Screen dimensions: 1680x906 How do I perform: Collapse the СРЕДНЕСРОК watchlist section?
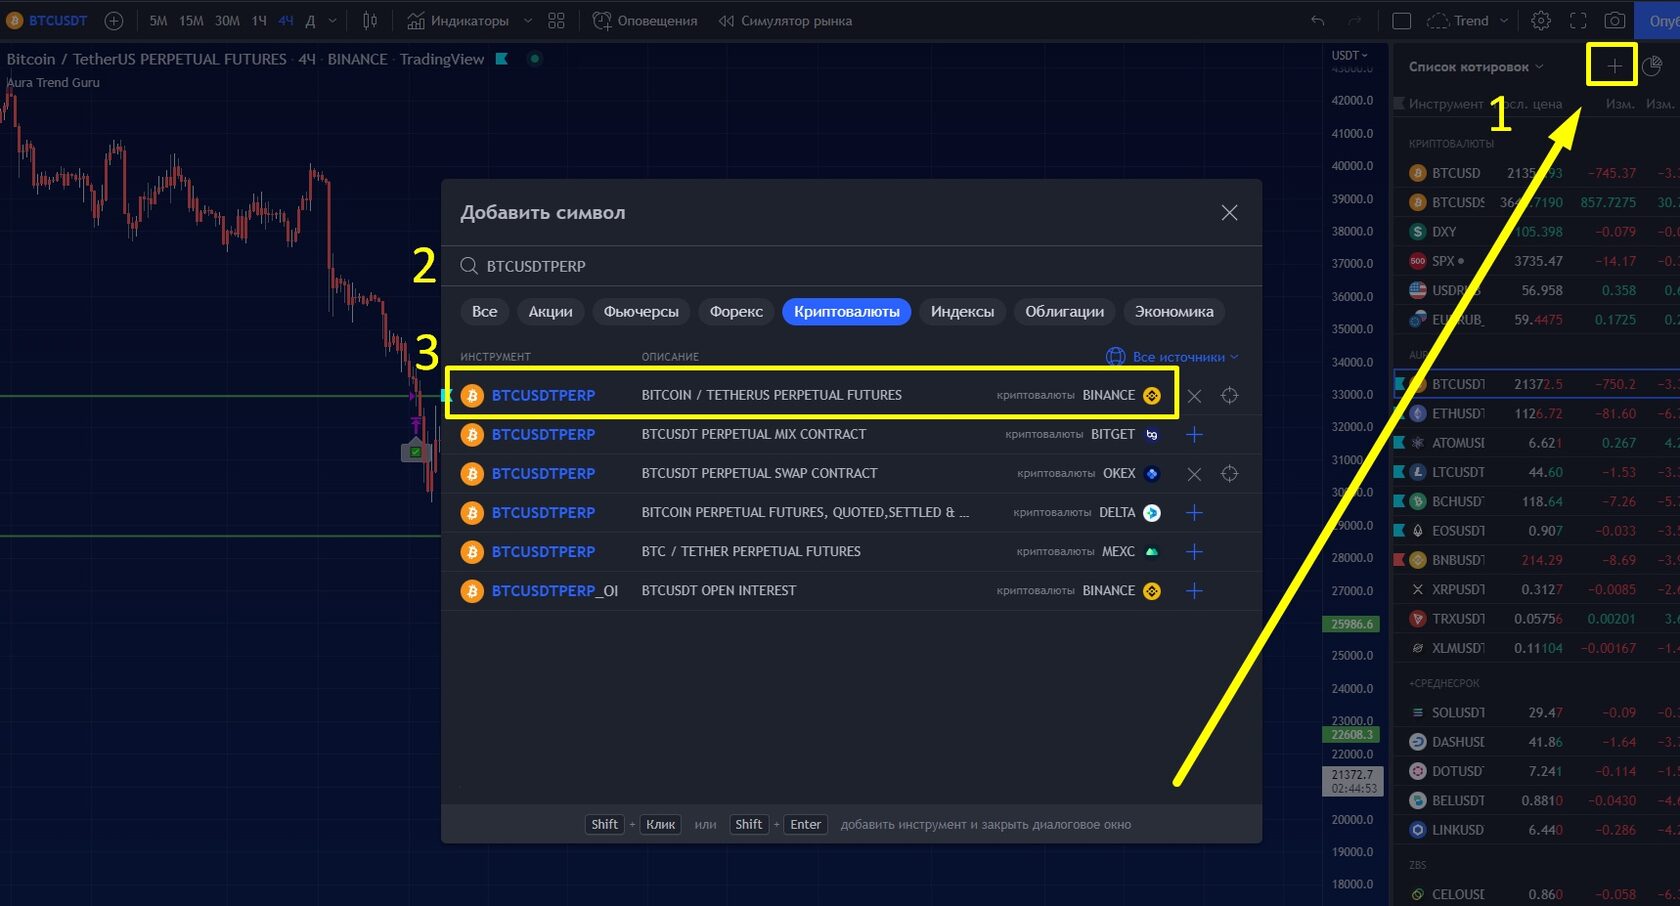1444,683
